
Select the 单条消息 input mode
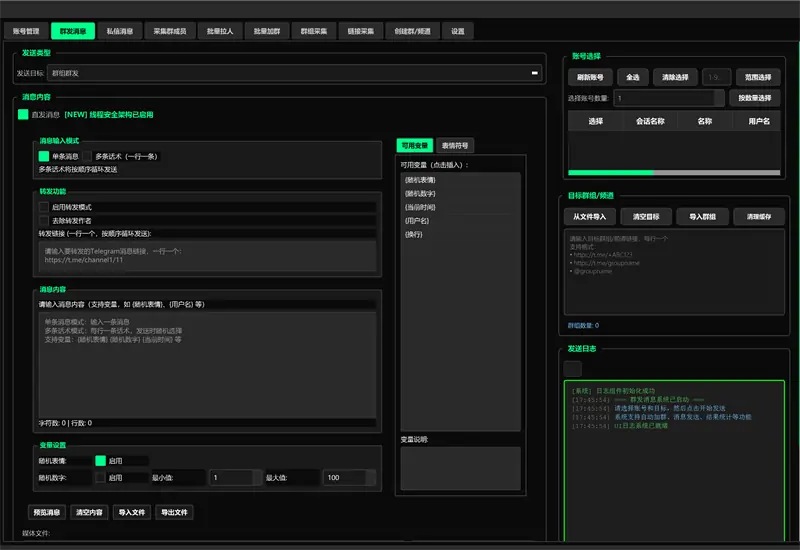pyautogui.click(x=44, y=156)
